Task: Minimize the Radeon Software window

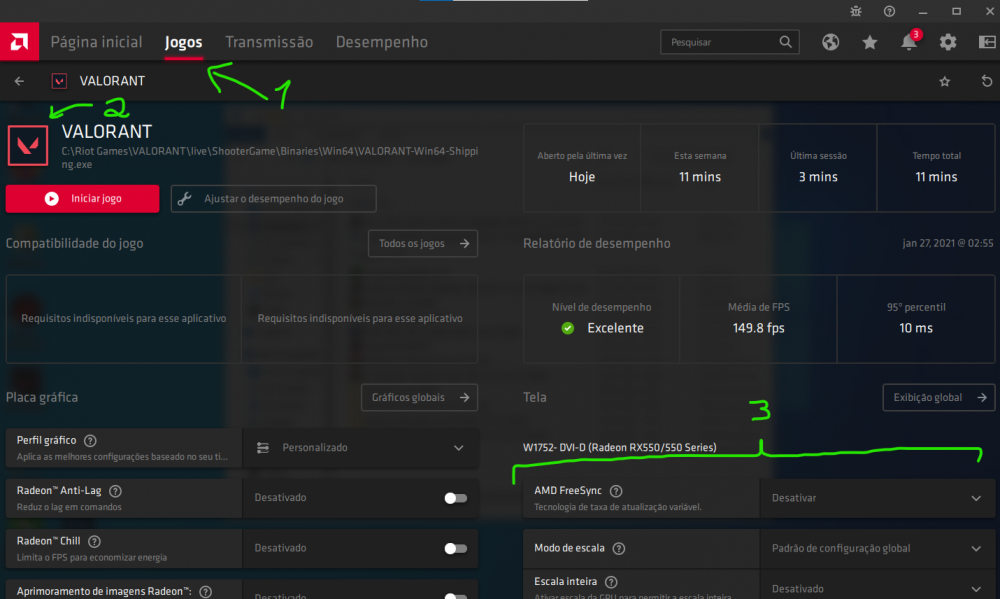Action: [923, 11]
